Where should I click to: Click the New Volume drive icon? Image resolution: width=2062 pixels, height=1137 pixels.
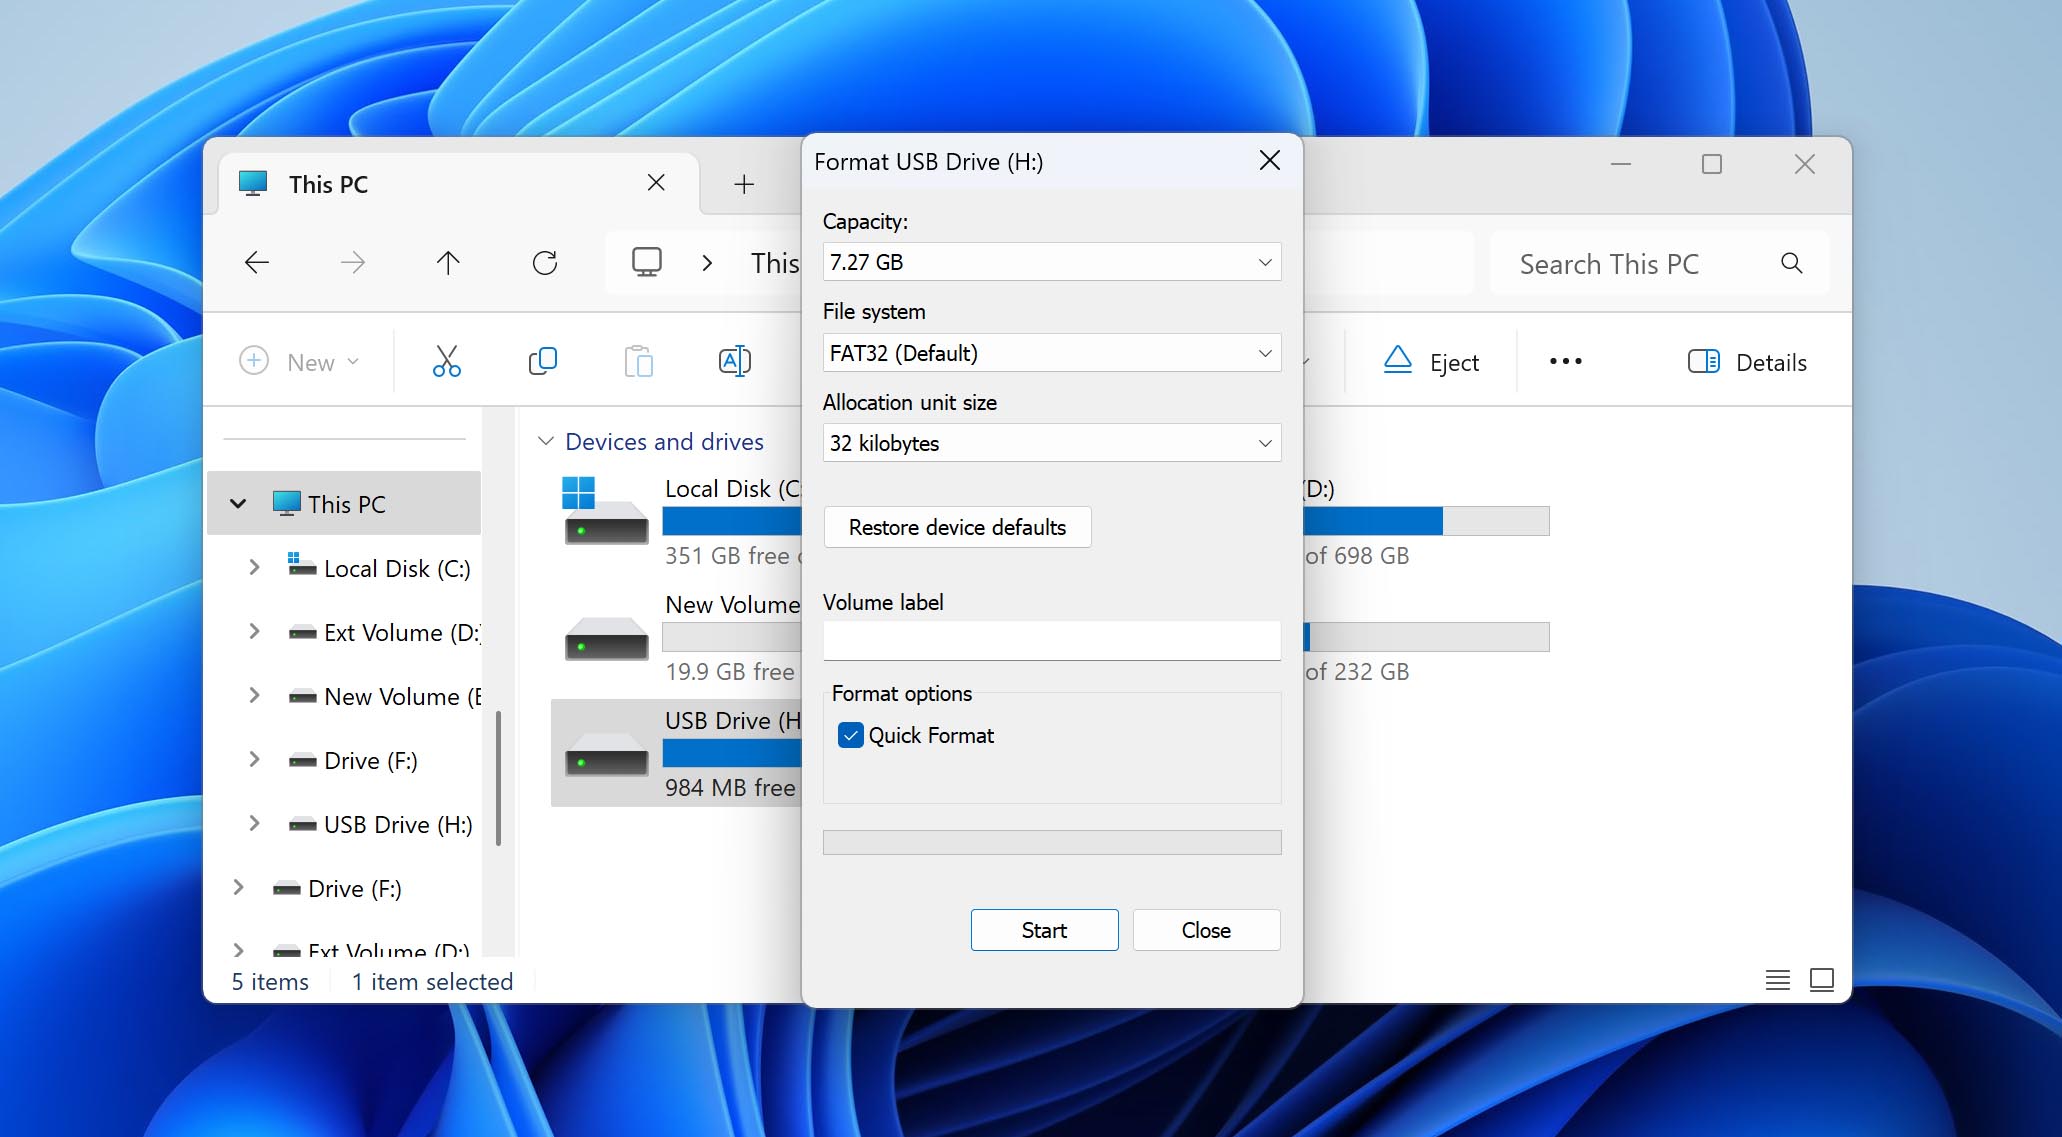[606, 639]
